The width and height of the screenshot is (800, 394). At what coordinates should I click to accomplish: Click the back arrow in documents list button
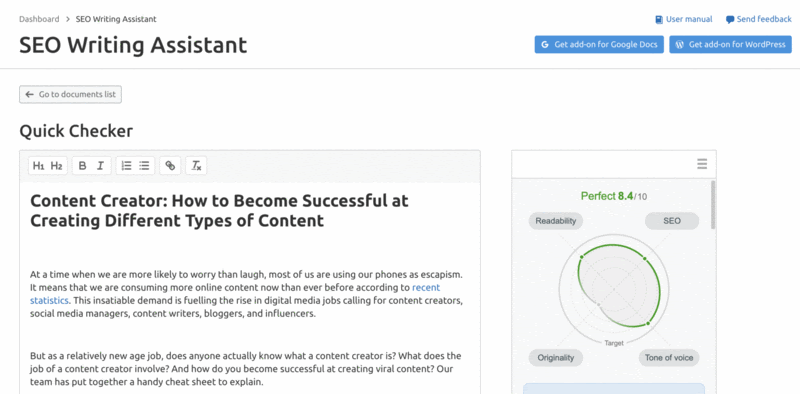pos(30,94)
